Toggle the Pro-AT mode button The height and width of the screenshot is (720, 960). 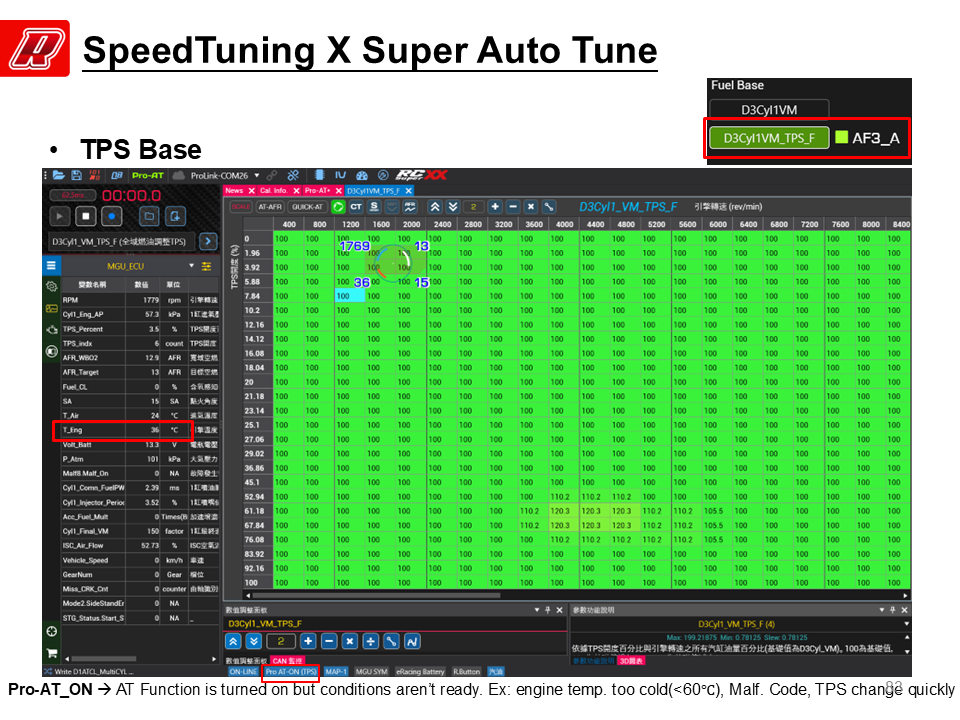click(148, 176)
